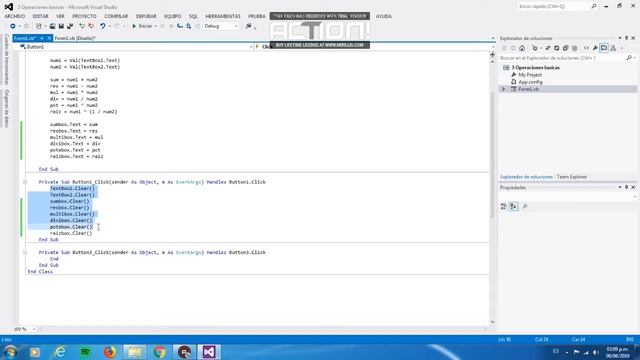The image size is (640, 360).
Task: Click the editor vertical scrollbar
Action: pos(492,155)
